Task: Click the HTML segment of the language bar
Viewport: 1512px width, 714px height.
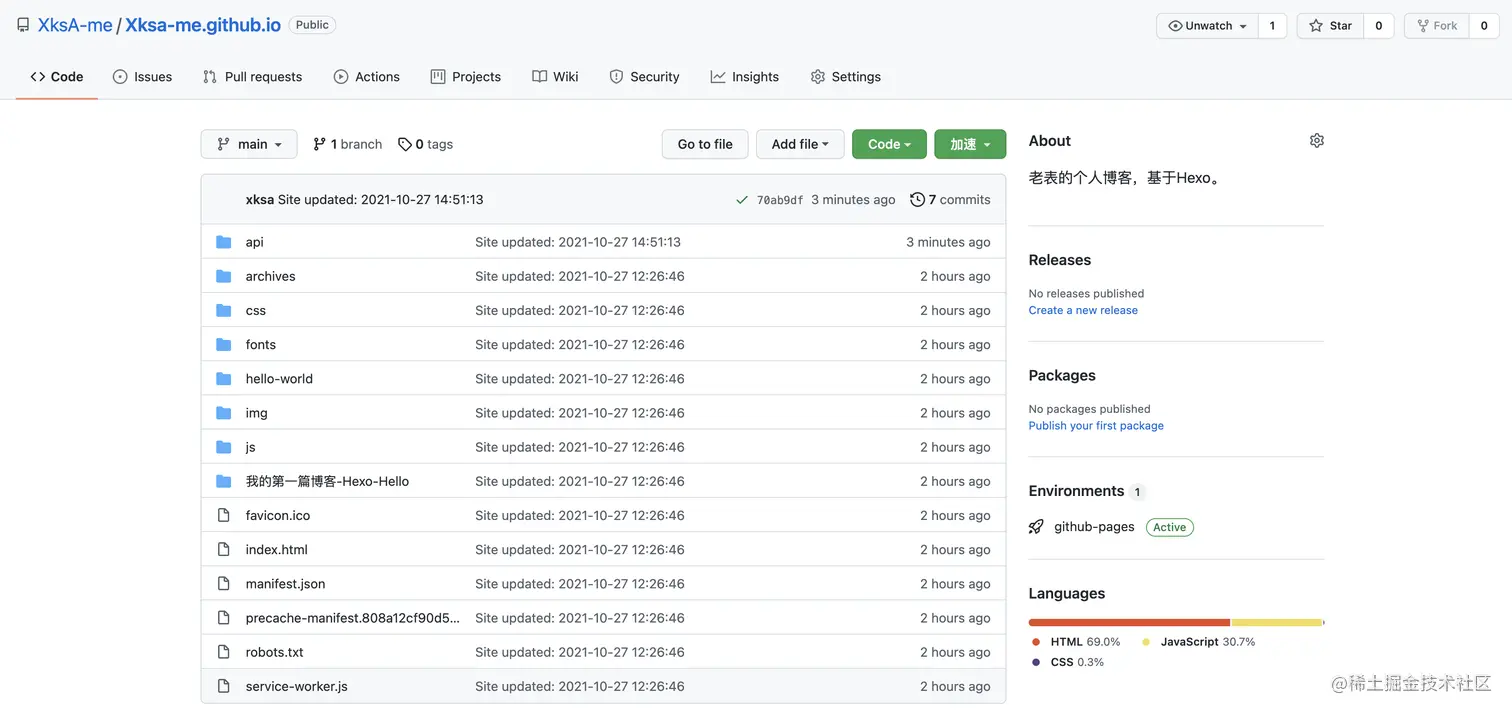Action: pyautogui.click(x=1129, y=622)
